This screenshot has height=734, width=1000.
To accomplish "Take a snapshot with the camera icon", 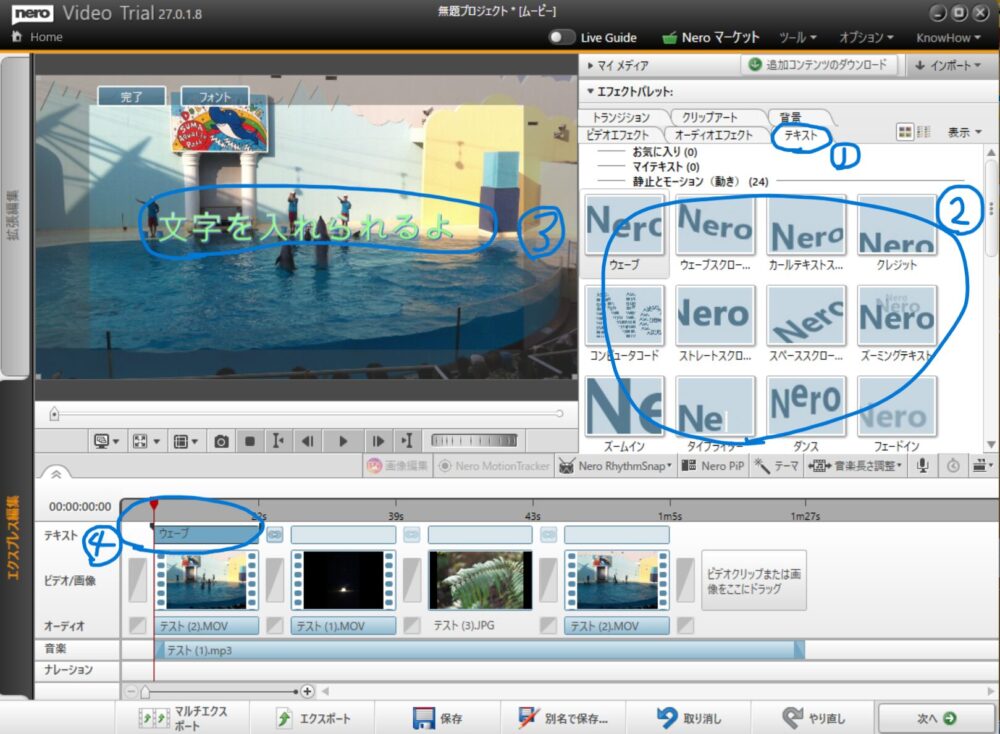I will click(x=221, y=441).
